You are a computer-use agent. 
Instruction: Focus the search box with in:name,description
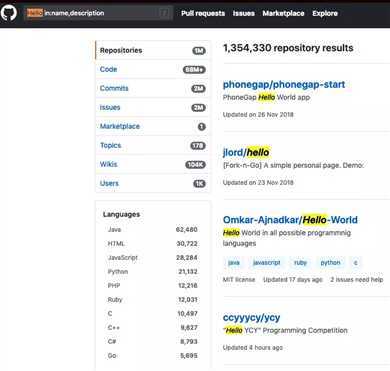point(98,13)
